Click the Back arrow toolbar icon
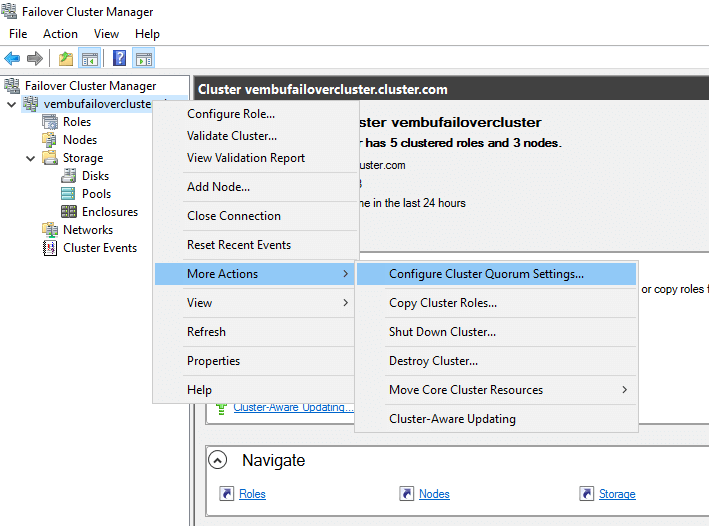The width and height of the screenshot is (709, 526). pyautogui.click(x=12, y=58)
